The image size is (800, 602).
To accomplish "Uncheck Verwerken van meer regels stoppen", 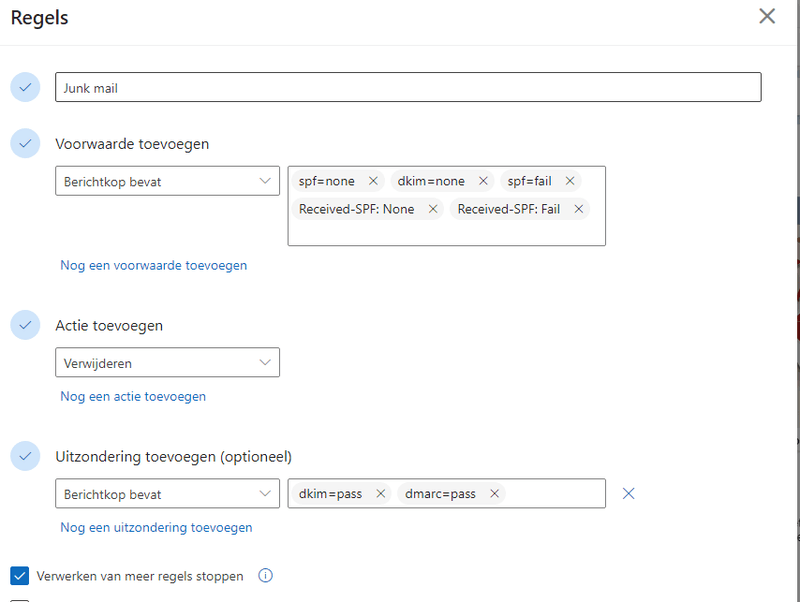I will tap(20, 576).
